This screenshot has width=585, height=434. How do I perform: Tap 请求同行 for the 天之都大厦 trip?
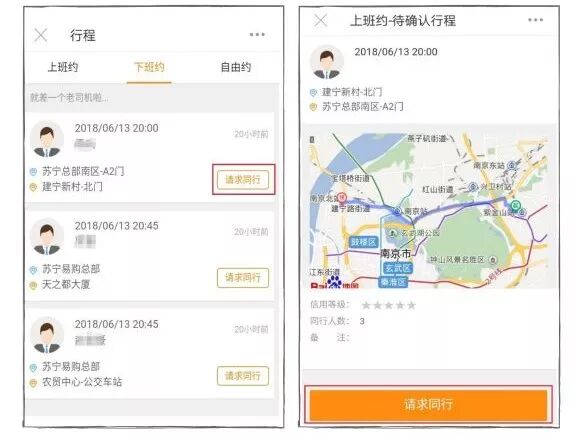pyautogui.click(x=243, y=278)
